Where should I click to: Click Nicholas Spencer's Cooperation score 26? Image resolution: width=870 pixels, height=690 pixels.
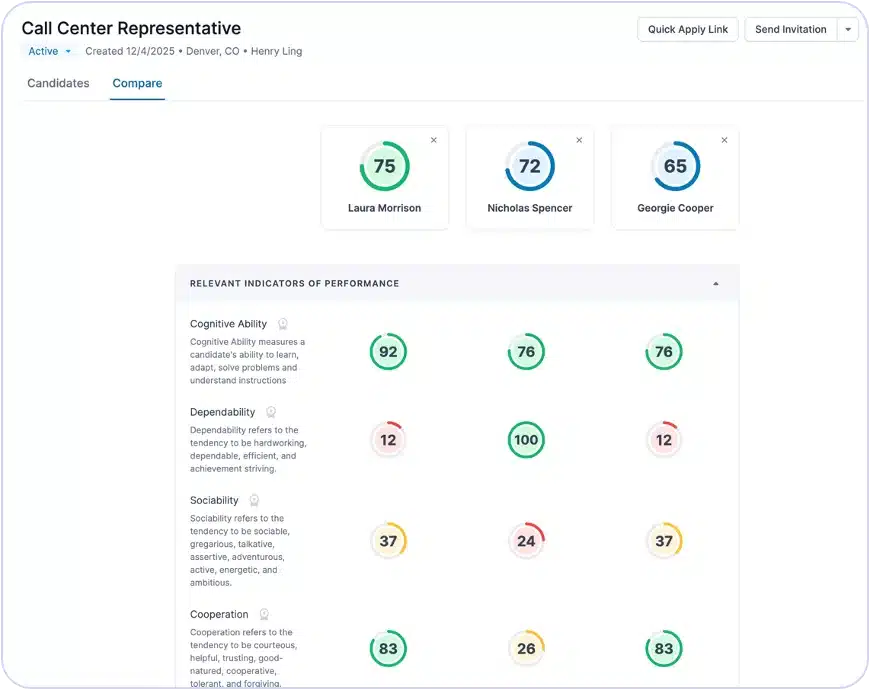pos(526,648)
